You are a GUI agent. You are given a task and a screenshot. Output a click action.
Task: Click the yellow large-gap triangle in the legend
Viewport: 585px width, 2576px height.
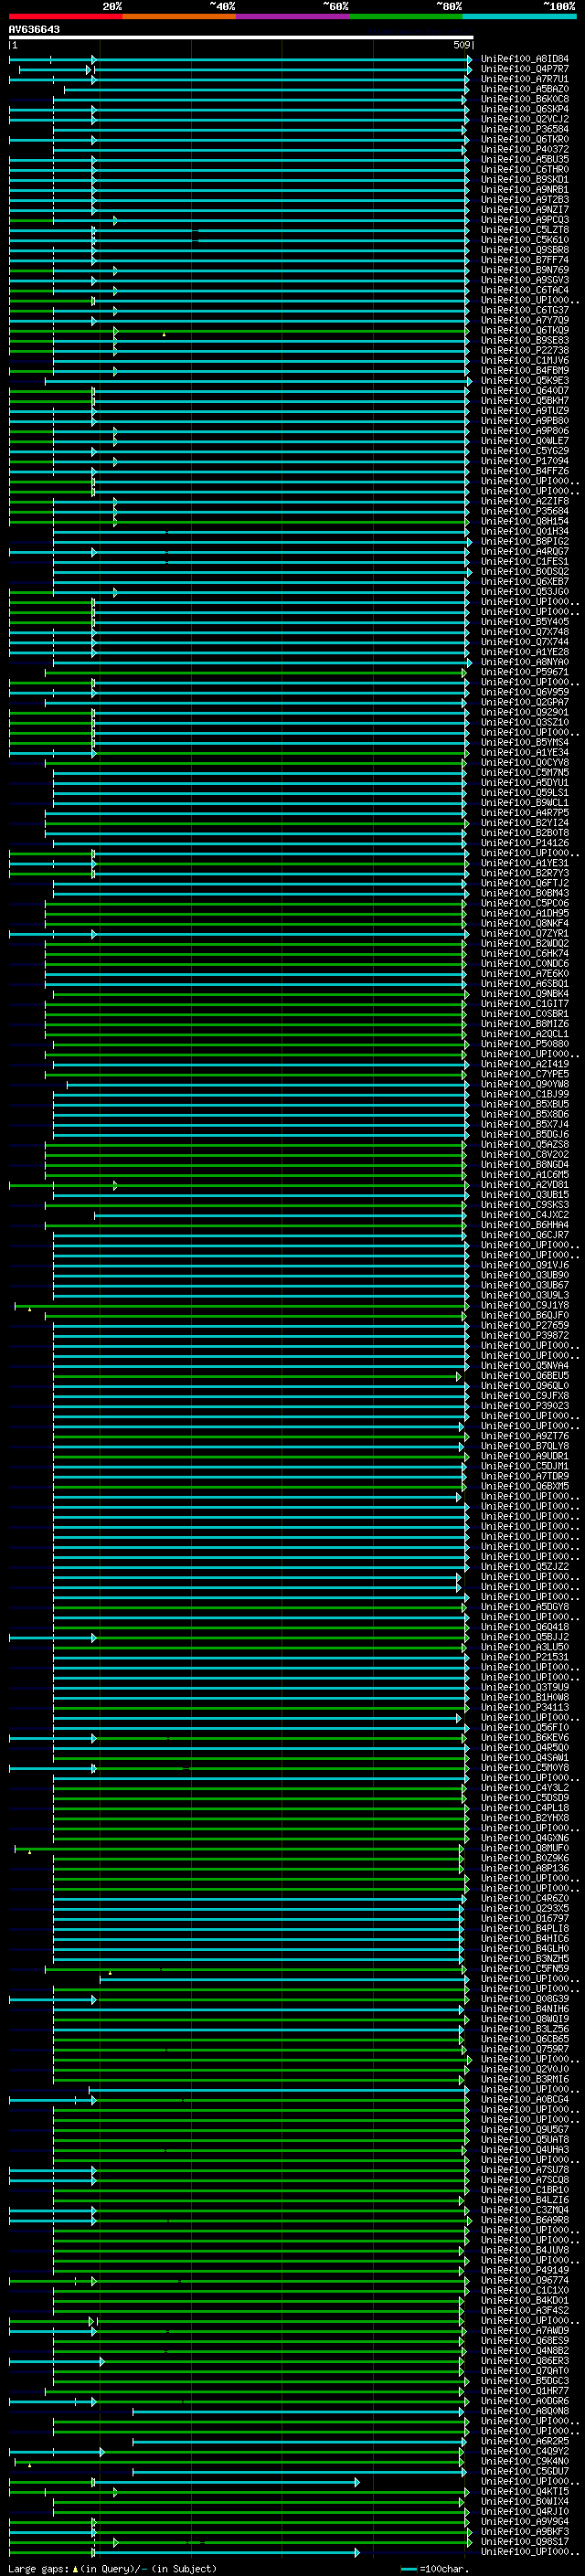(x=75, y=2568)
